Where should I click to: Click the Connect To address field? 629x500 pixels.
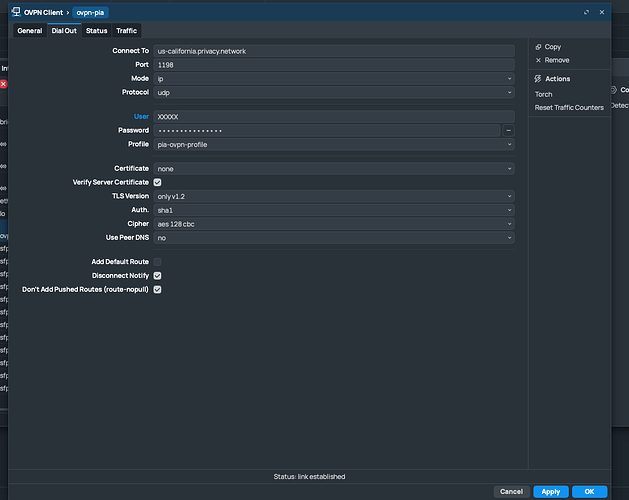tap(335, 50)
